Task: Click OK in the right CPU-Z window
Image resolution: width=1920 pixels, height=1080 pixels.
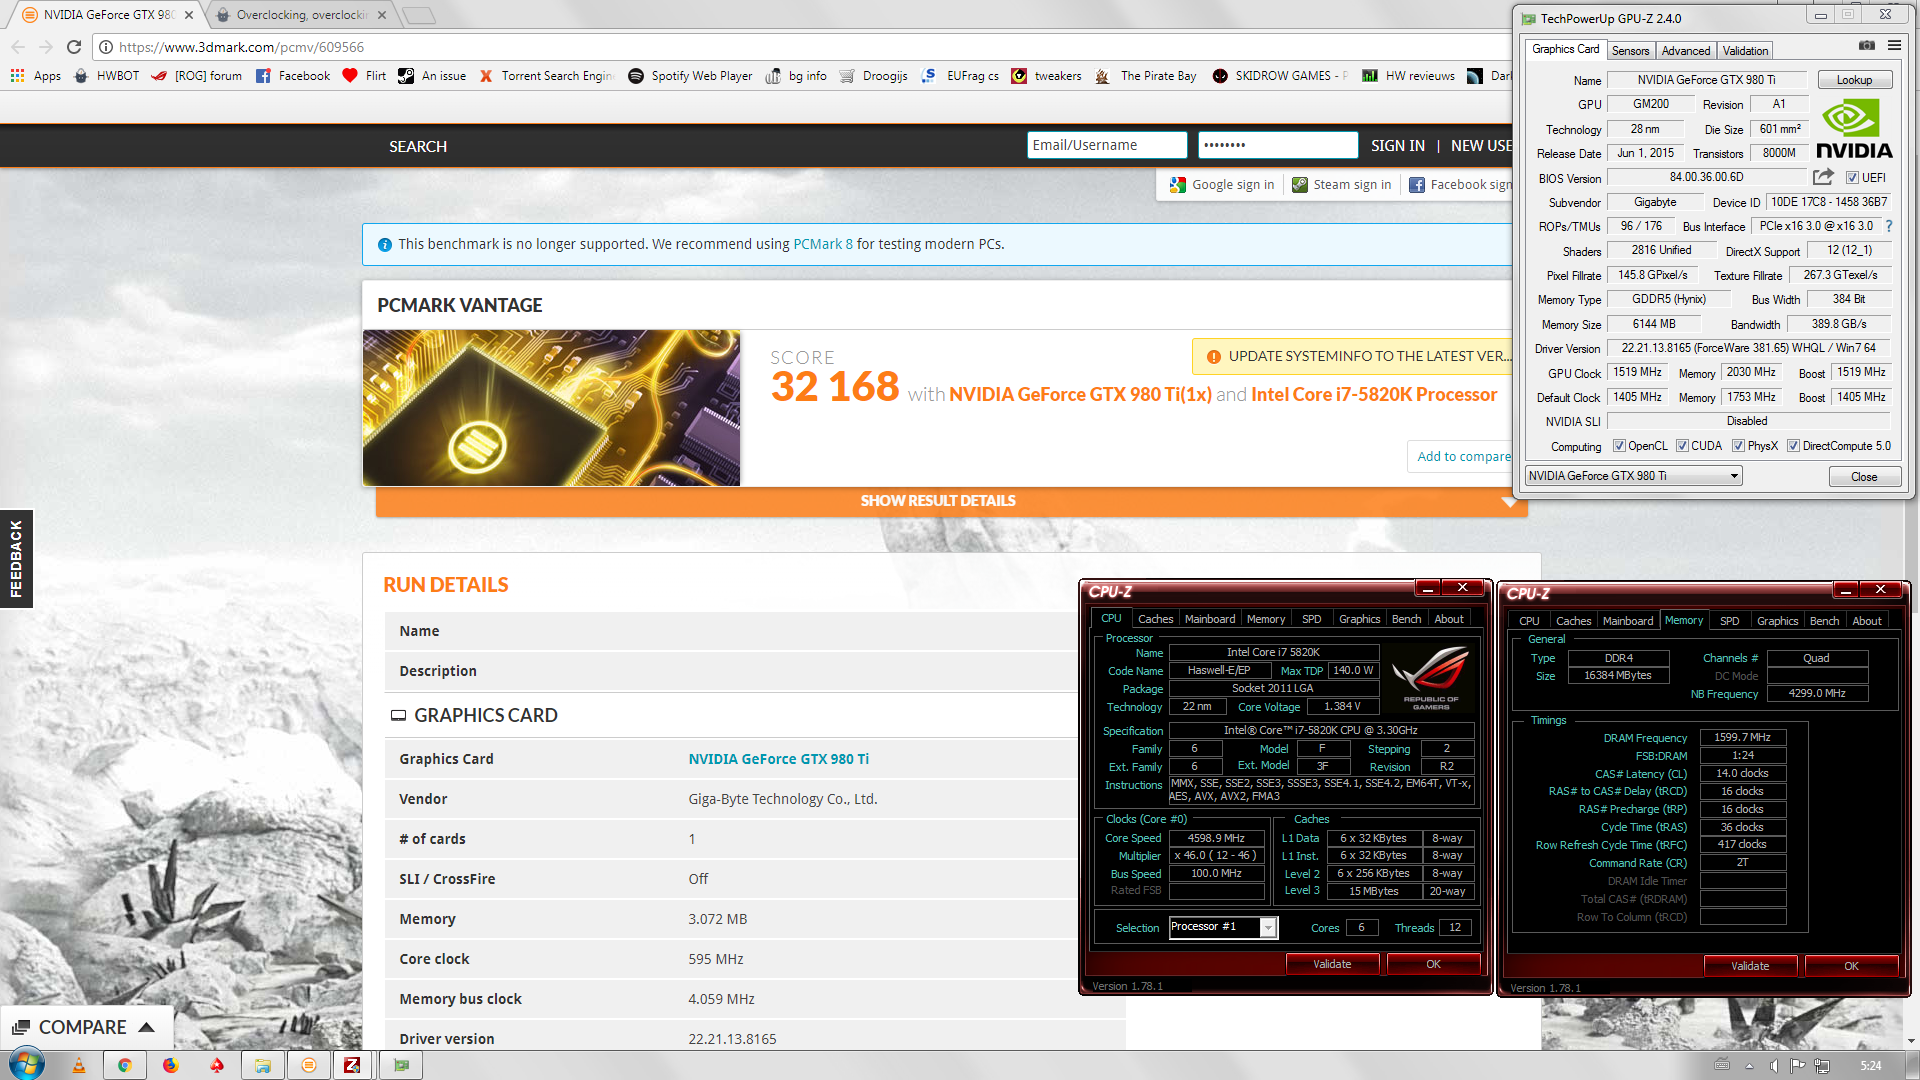Action: [x=1851, y=966]
